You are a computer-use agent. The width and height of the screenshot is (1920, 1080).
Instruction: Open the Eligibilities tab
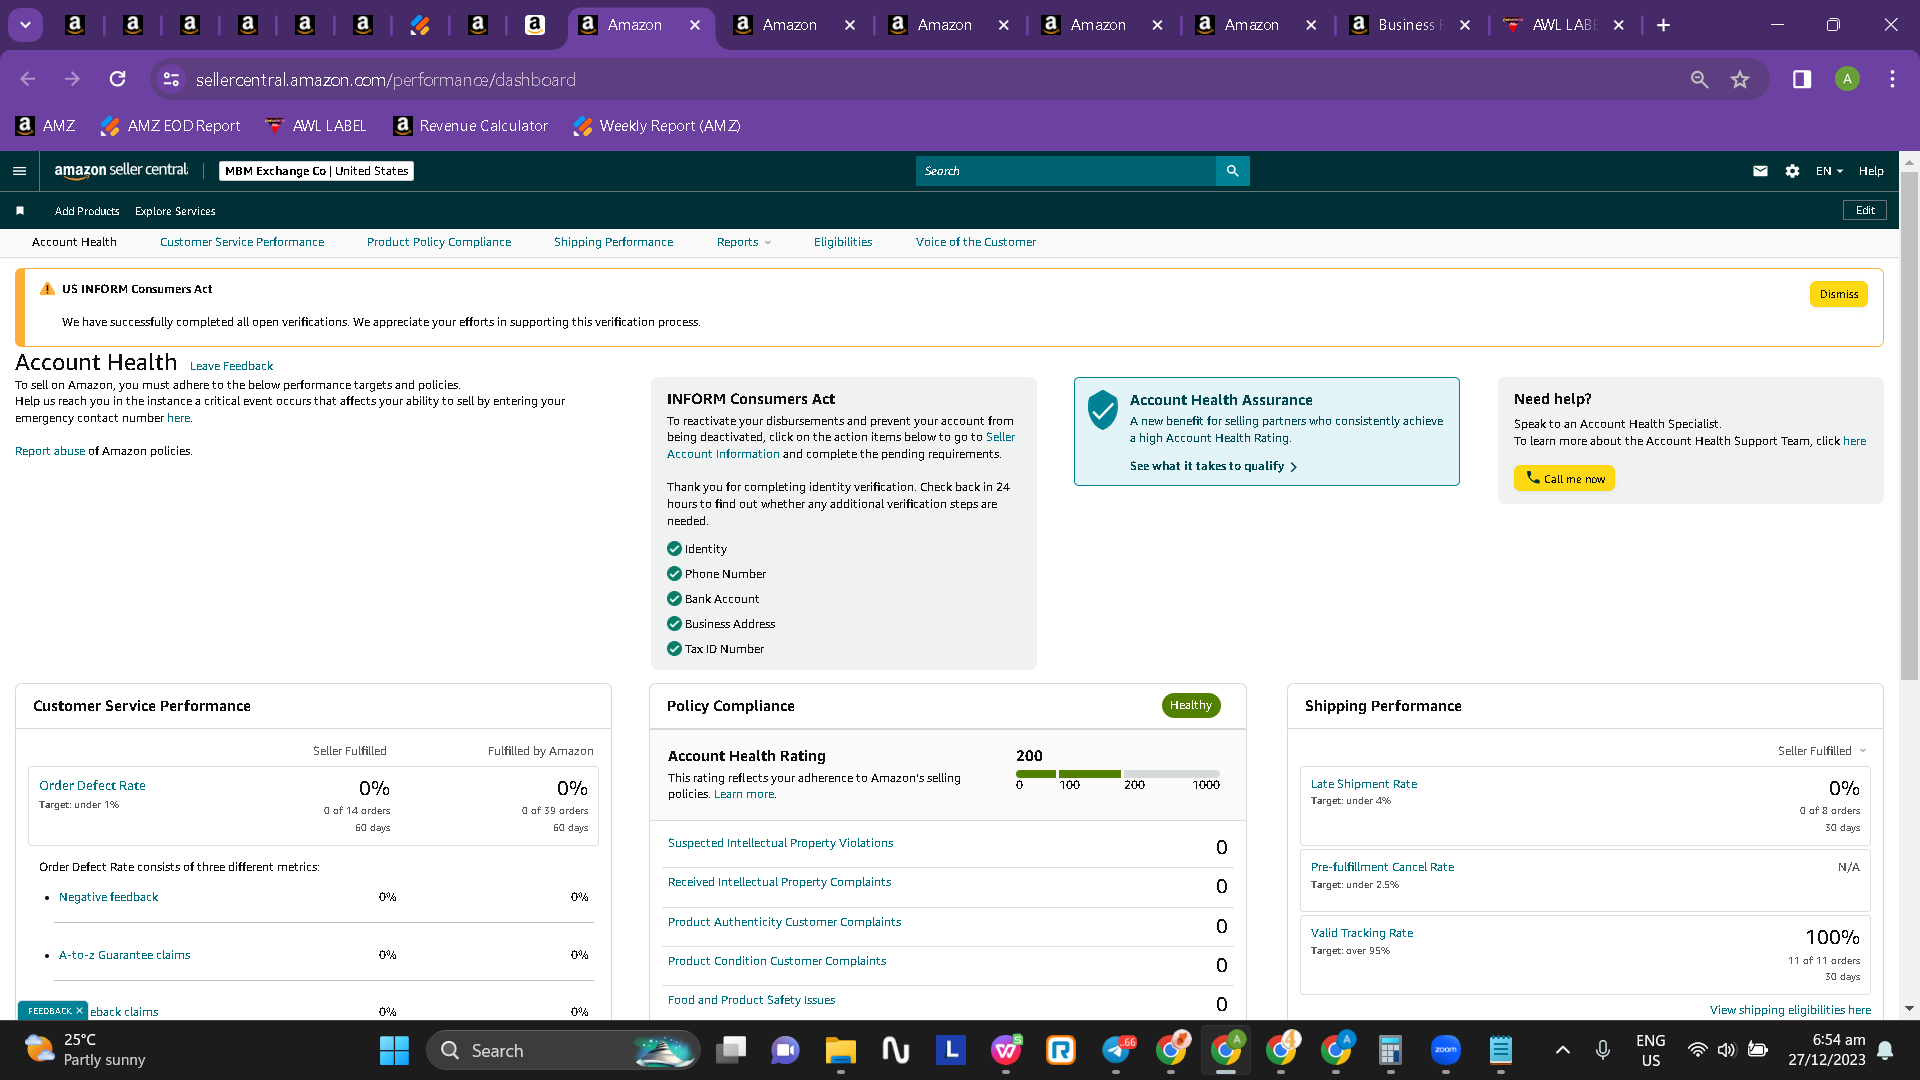click(843, 242)
